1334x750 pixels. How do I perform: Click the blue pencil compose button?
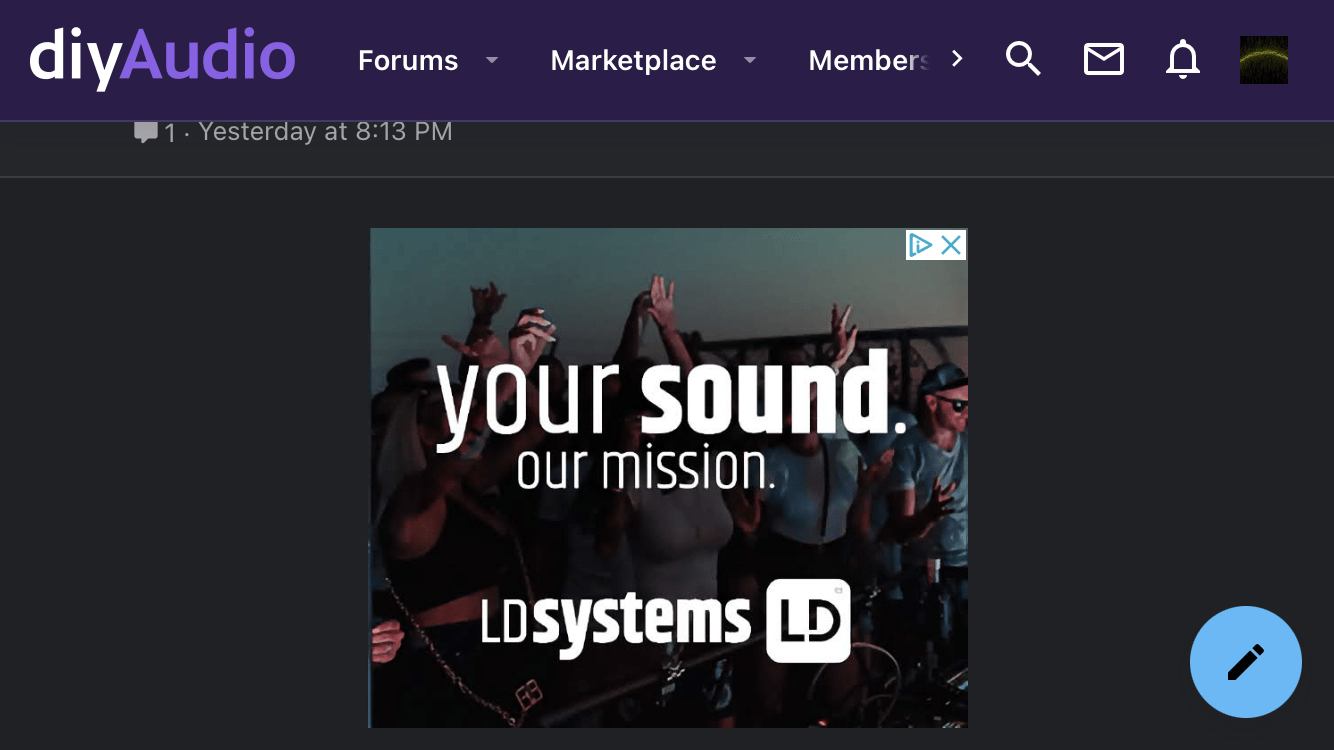1246,662
